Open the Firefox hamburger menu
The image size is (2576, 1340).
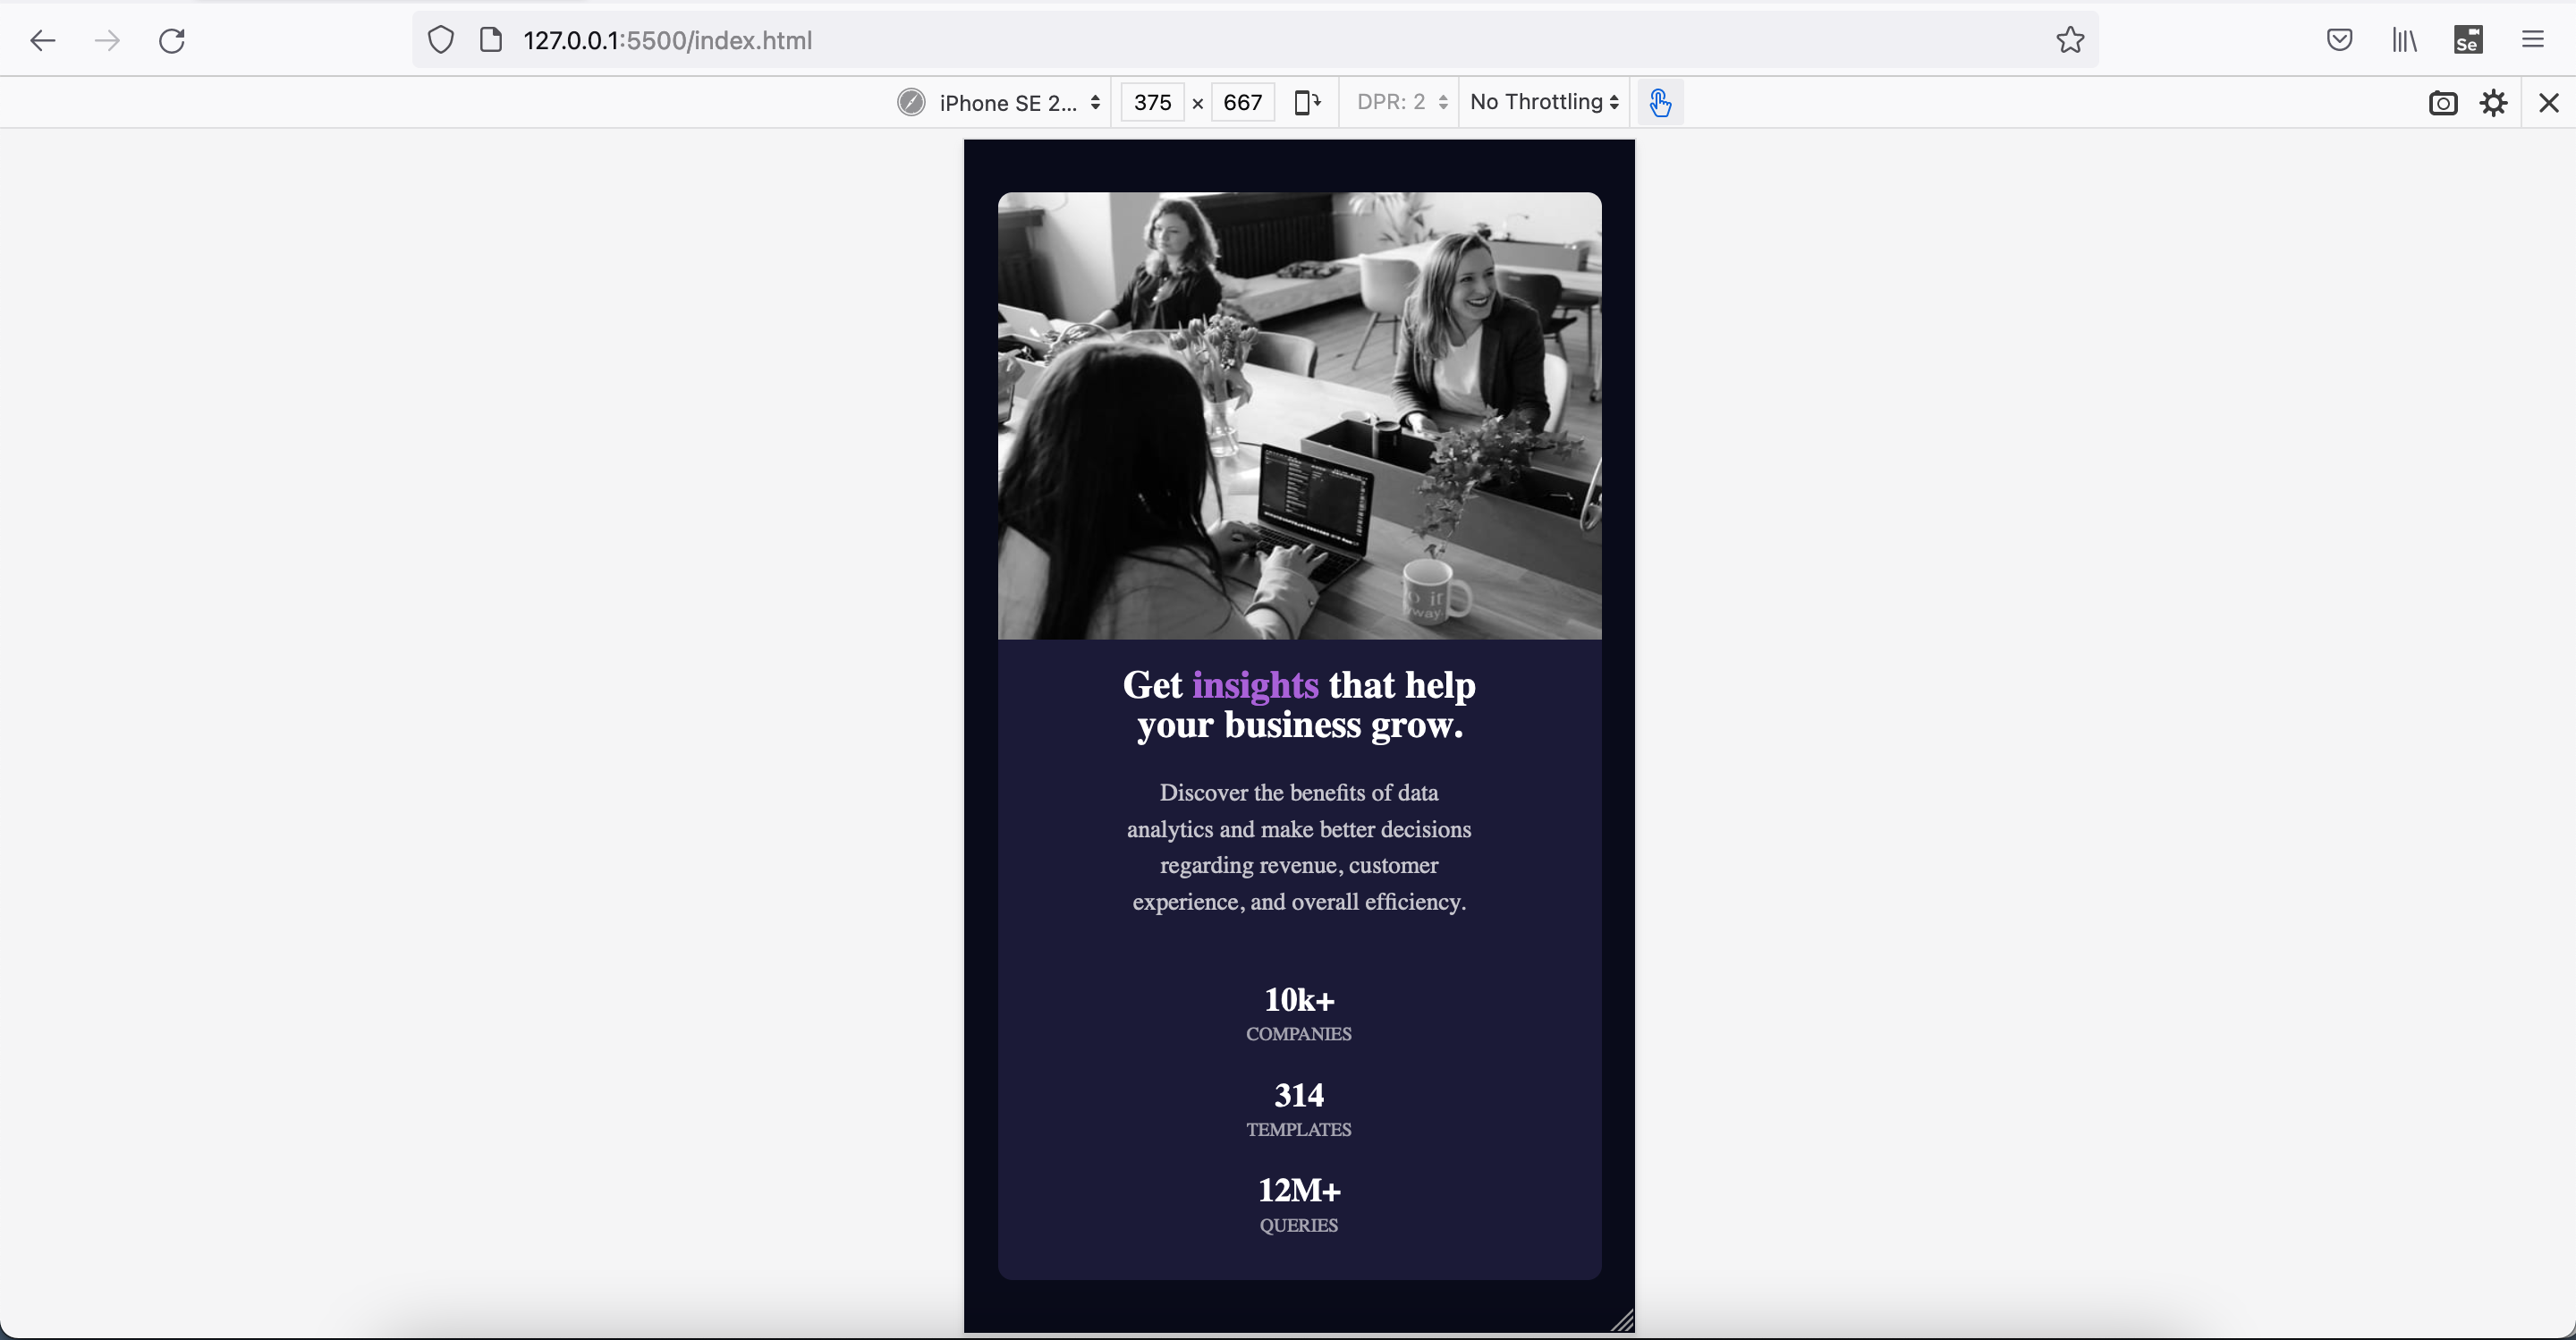[x=2532, y=40]
